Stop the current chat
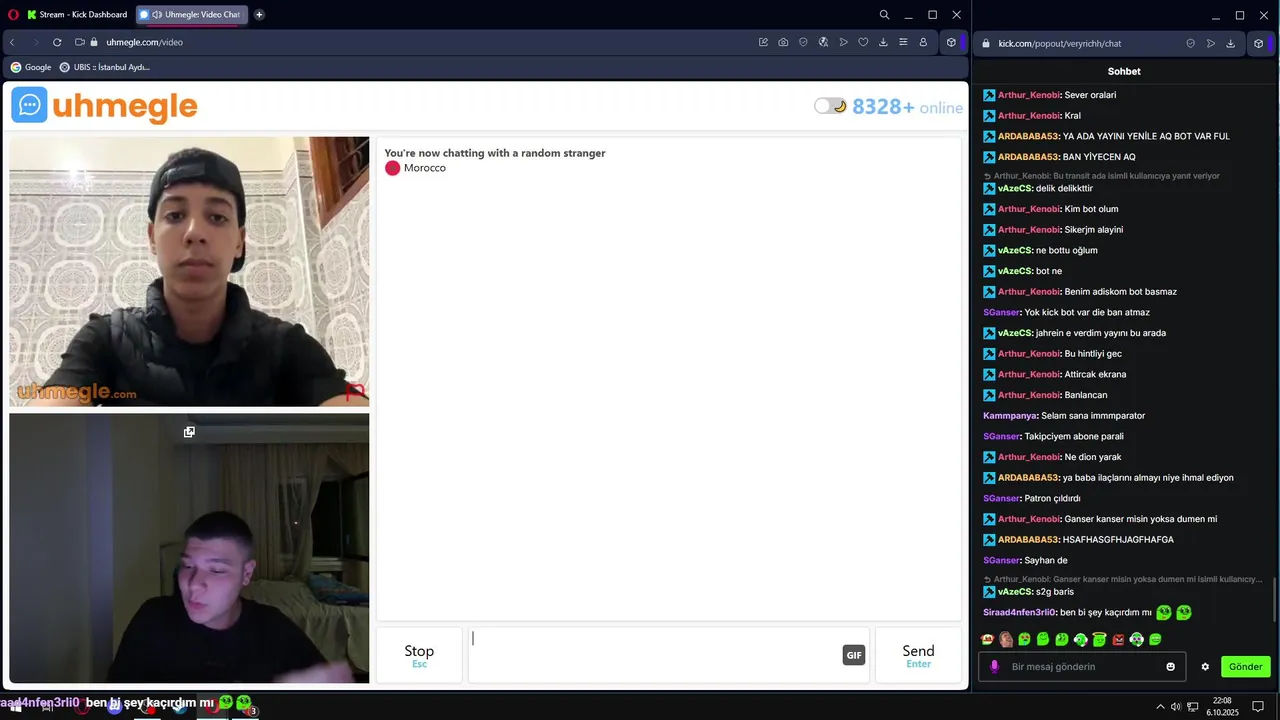Image resolution: width=1280 pixels, height=720 pixels. point(419,655)
